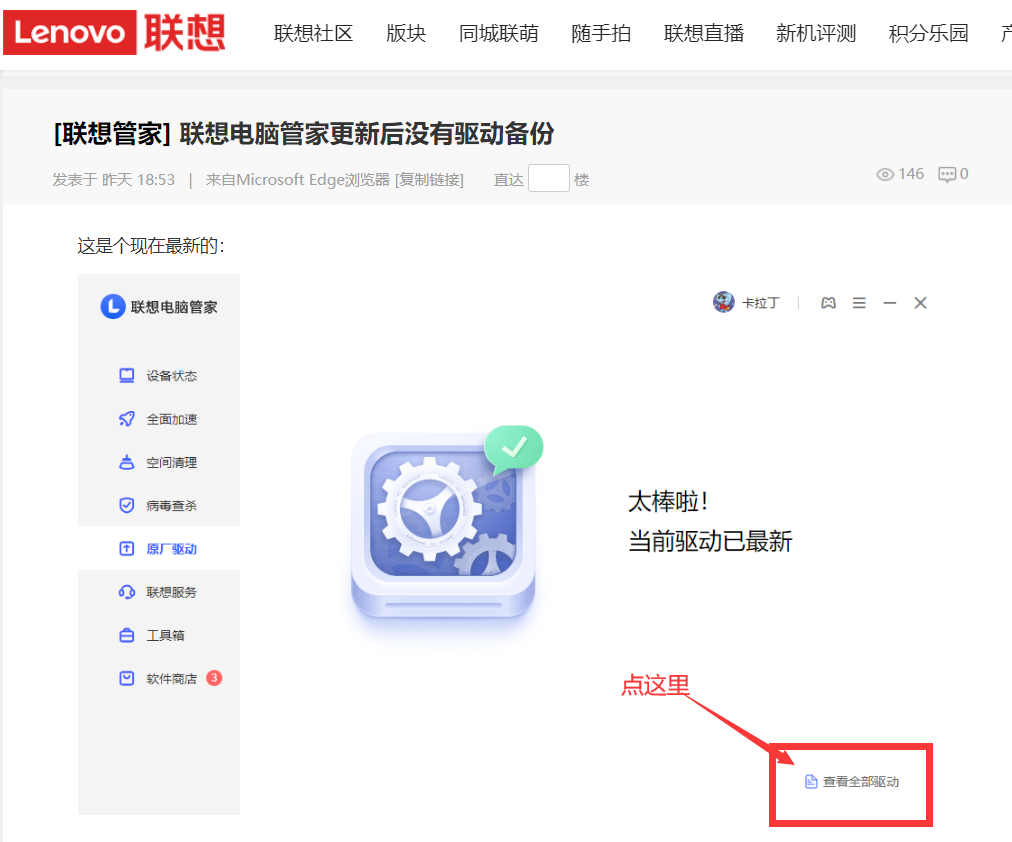This screenshot has width=1012, height=842.
Task: Focus the 直达 floor number input box
Action: coord(549,178)
